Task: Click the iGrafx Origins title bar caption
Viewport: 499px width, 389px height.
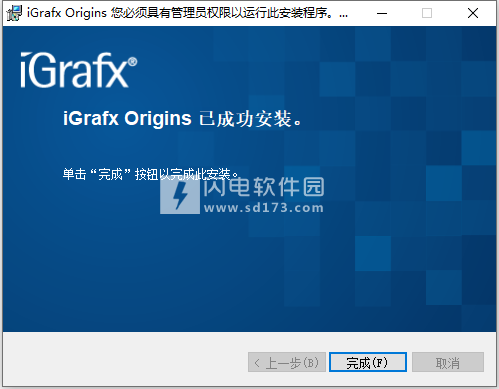Action: click(67, 13)
